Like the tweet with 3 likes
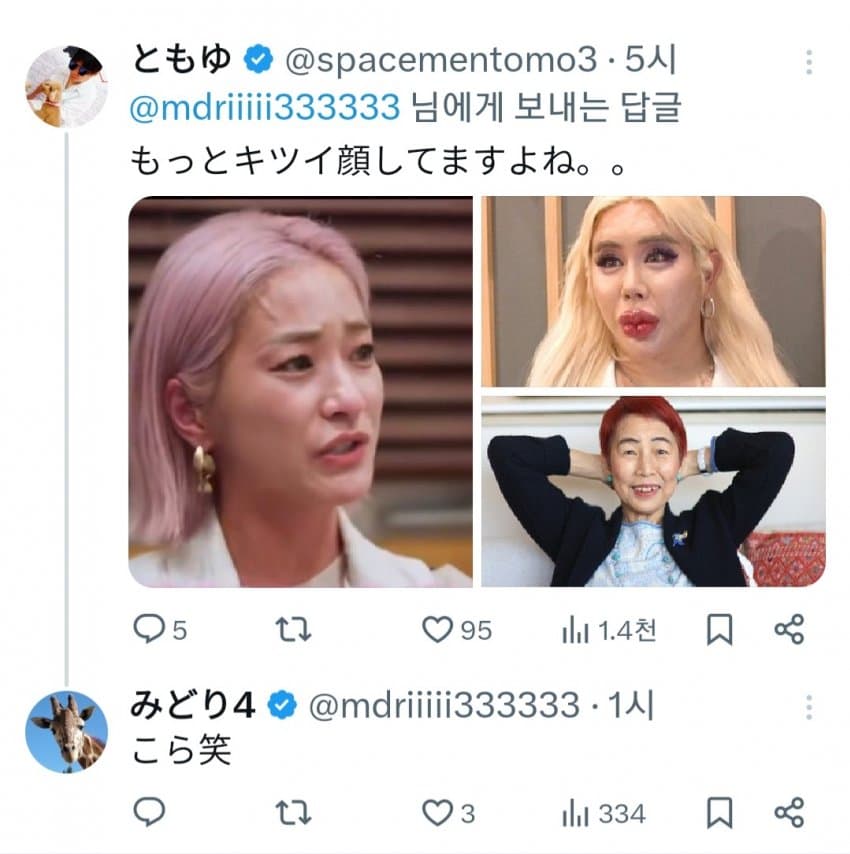 point(438,812)
